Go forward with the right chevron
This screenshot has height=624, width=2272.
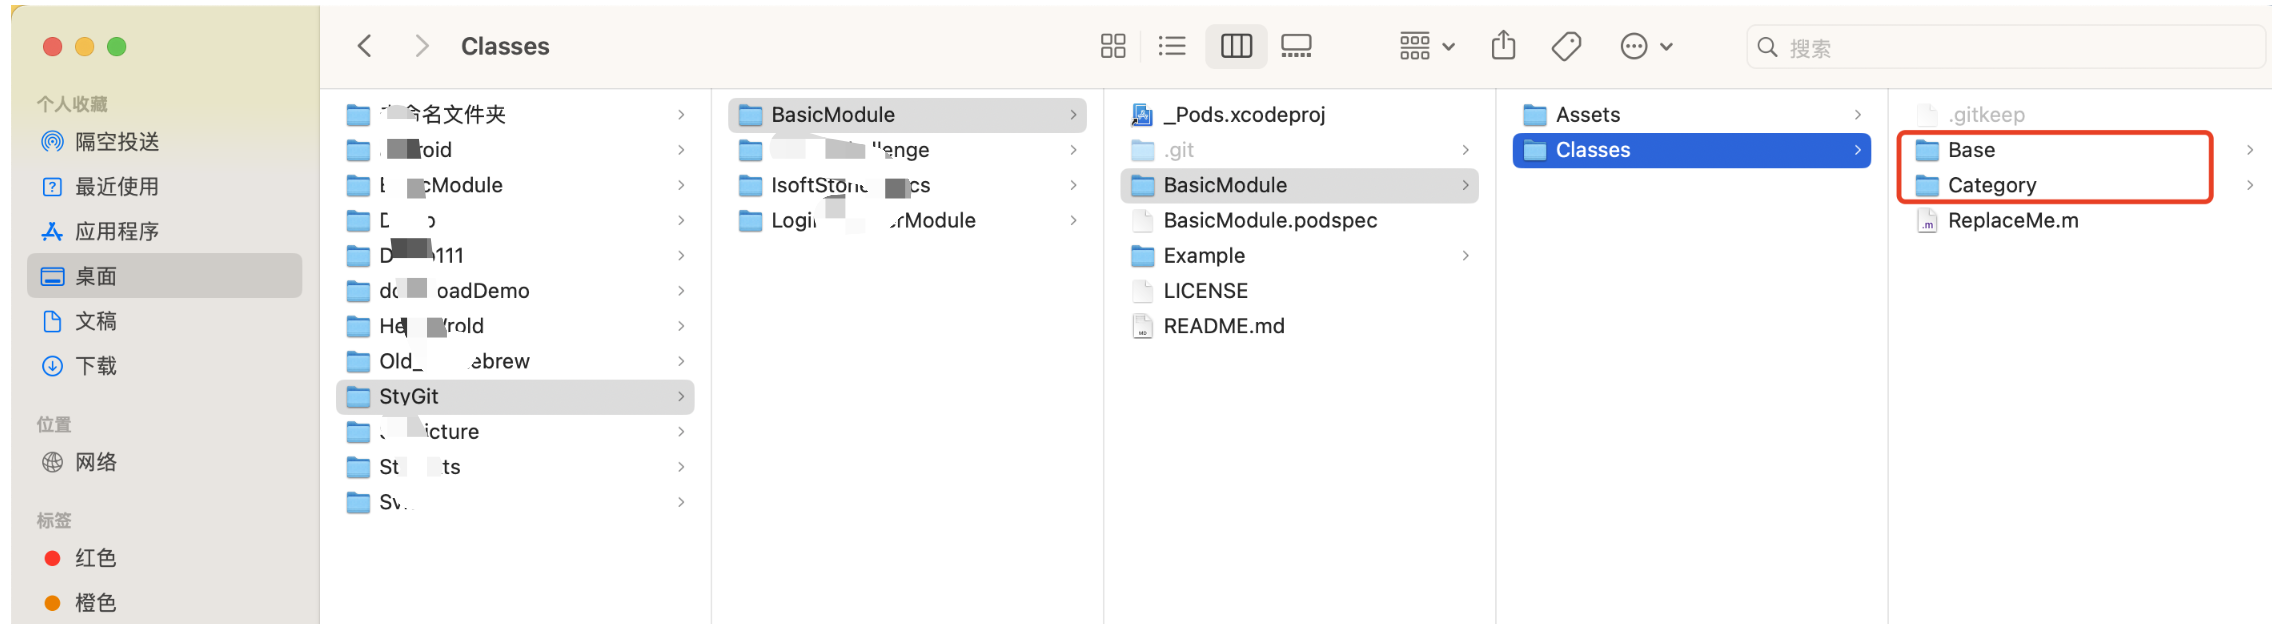tap(422, 46)
